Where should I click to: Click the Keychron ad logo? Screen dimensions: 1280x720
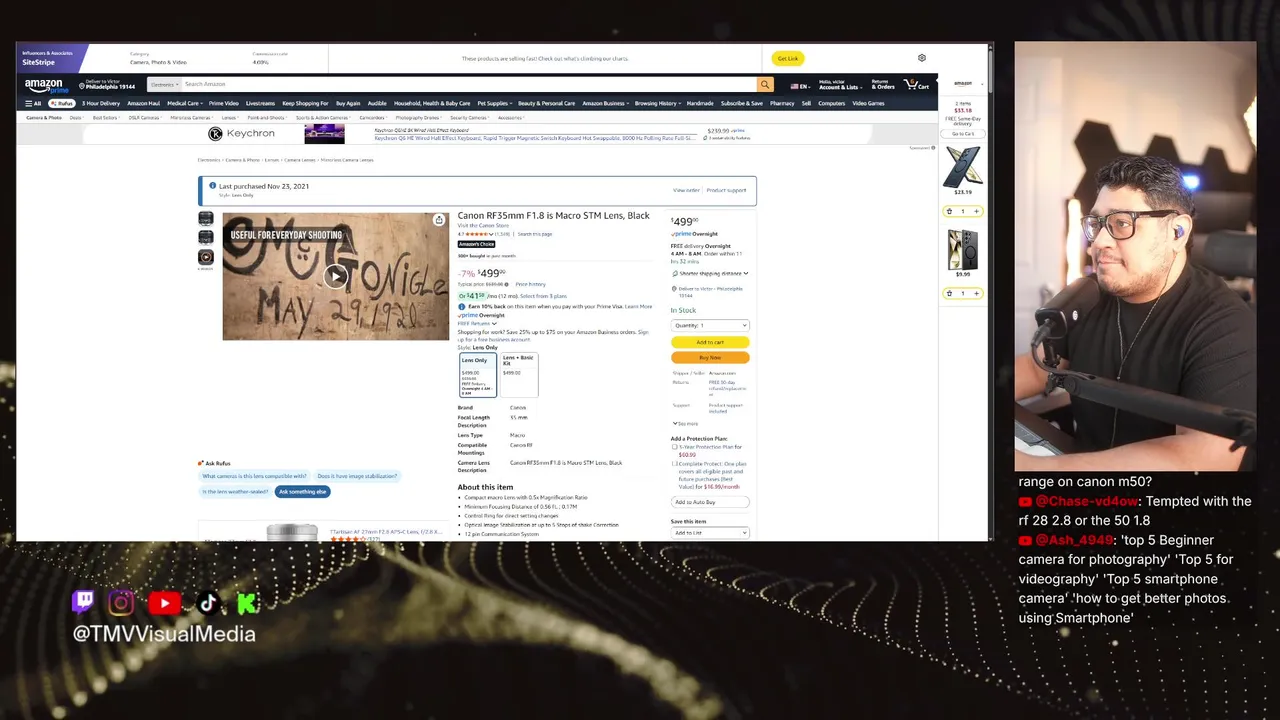point(241,133)
